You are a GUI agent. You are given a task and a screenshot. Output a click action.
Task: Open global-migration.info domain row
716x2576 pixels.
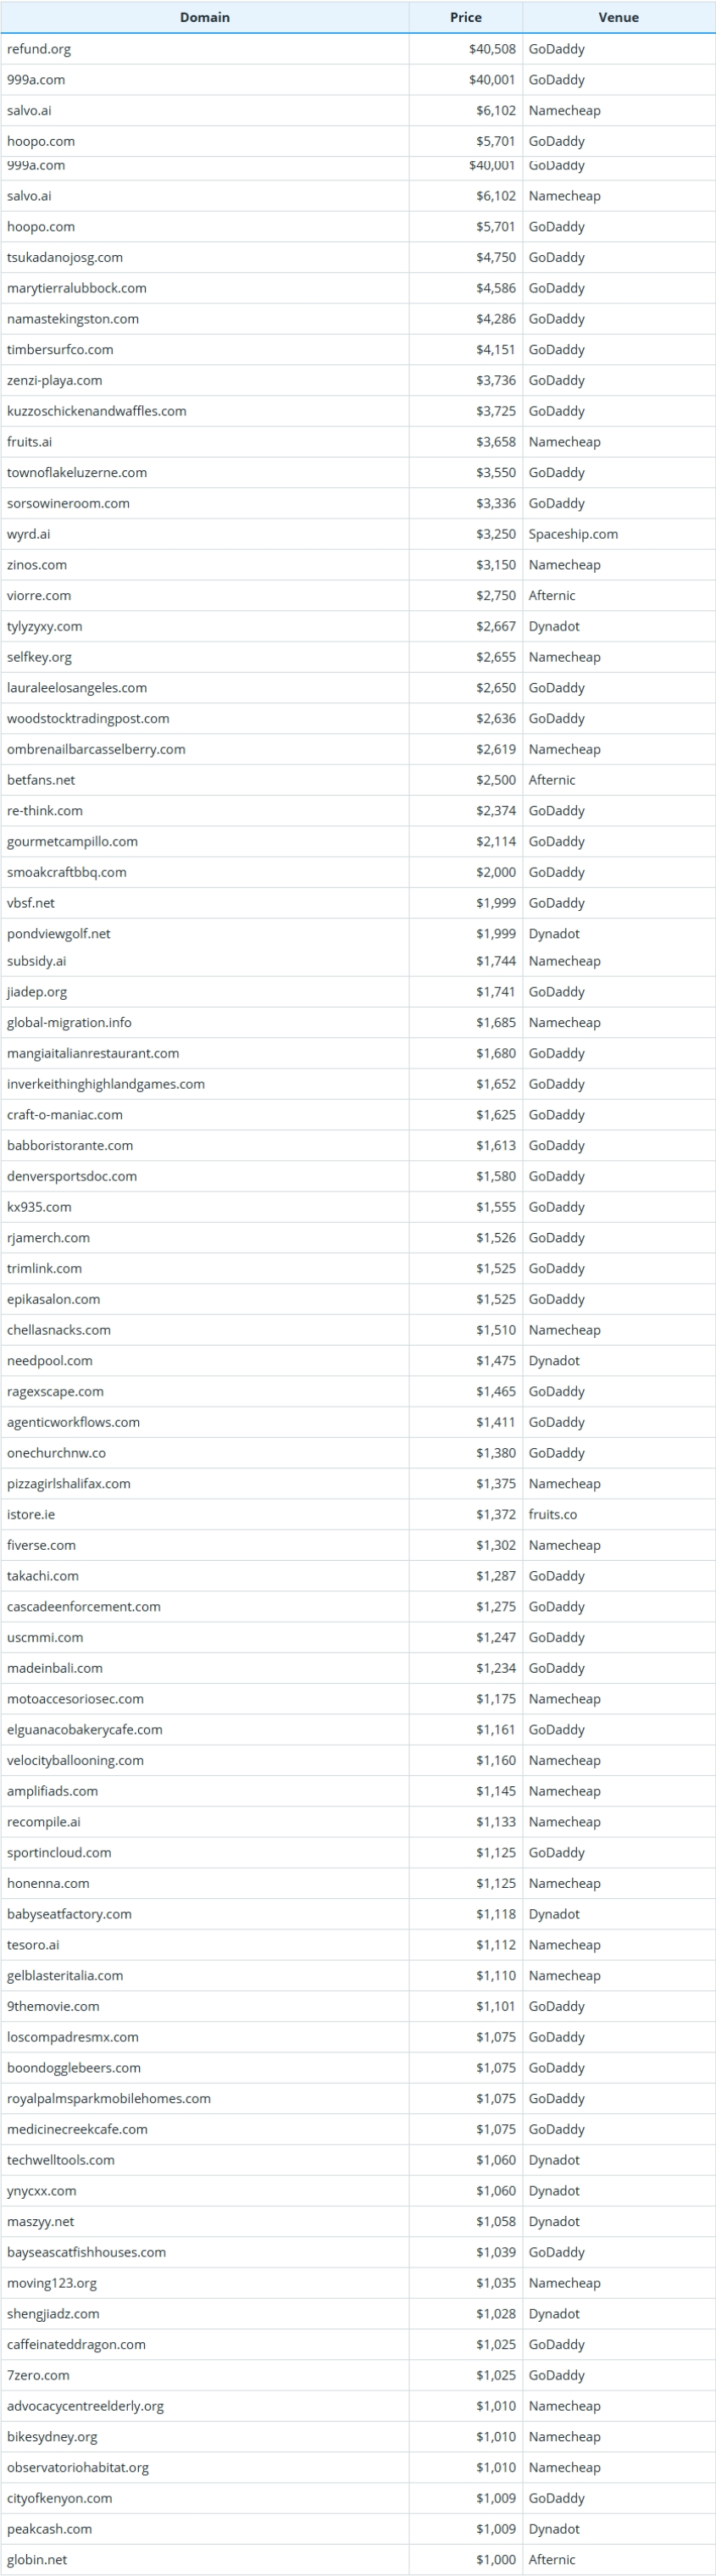click(x=358, y=1022)
